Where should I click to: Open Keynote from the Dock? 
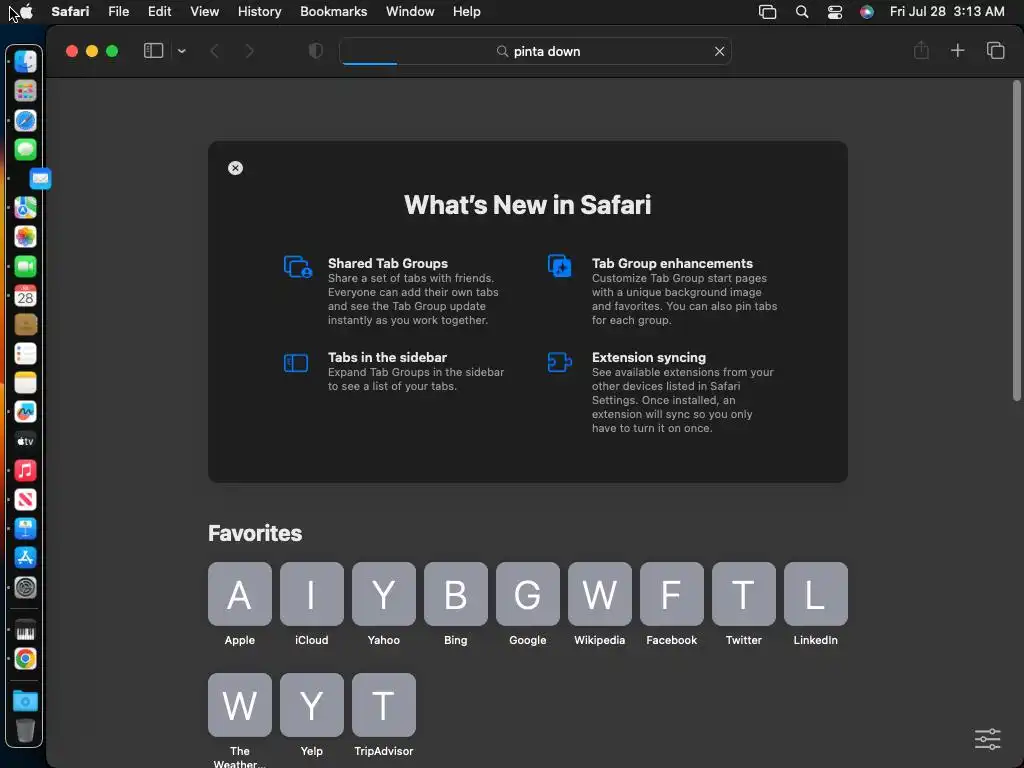pos(25,528)
